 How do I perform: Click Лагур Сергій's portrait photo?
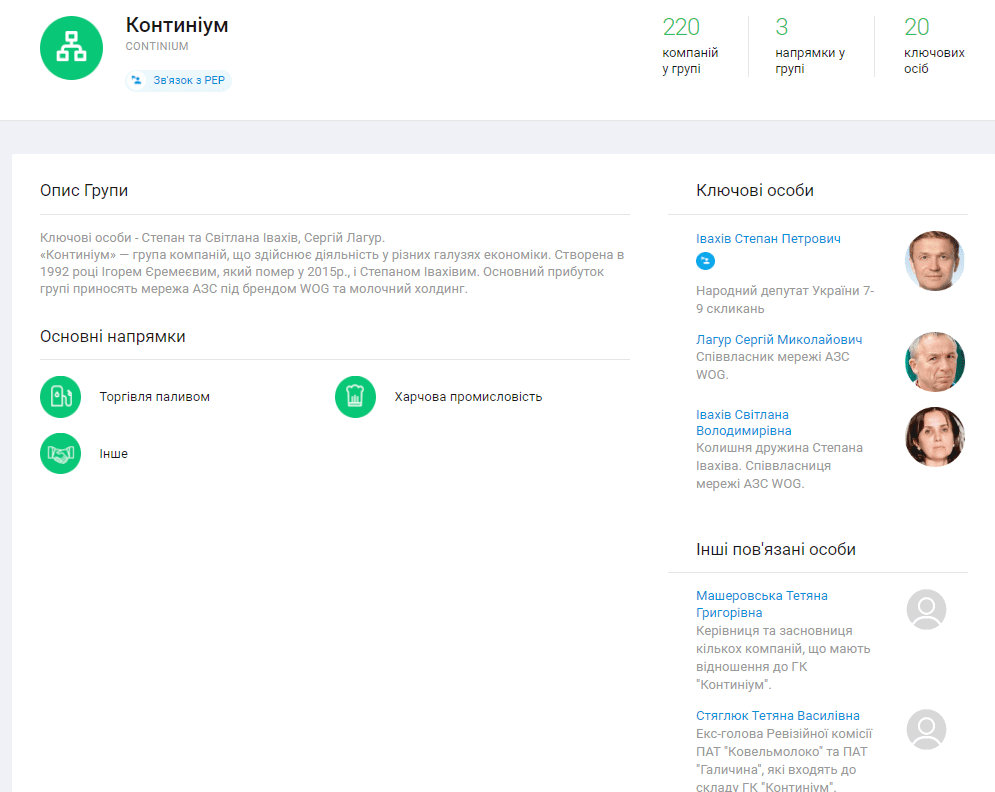pos(935,362)
